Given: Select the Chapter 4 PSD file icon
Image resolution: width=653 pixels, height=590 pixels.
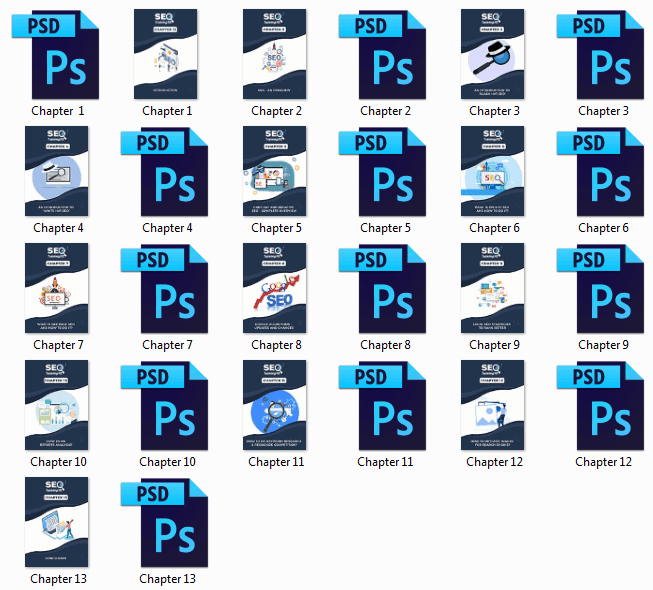Looking at the screenshot, I should [167, 170].
